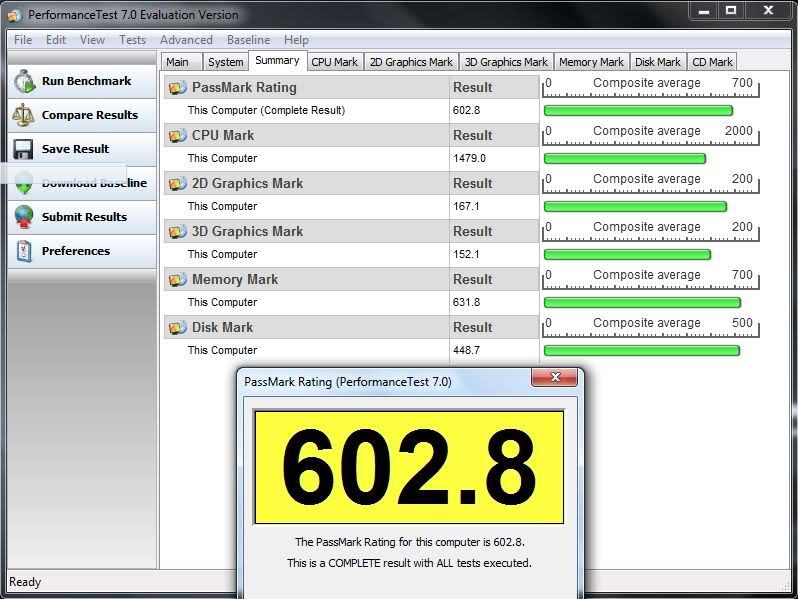Select the PassMark Rating section header

351,88
